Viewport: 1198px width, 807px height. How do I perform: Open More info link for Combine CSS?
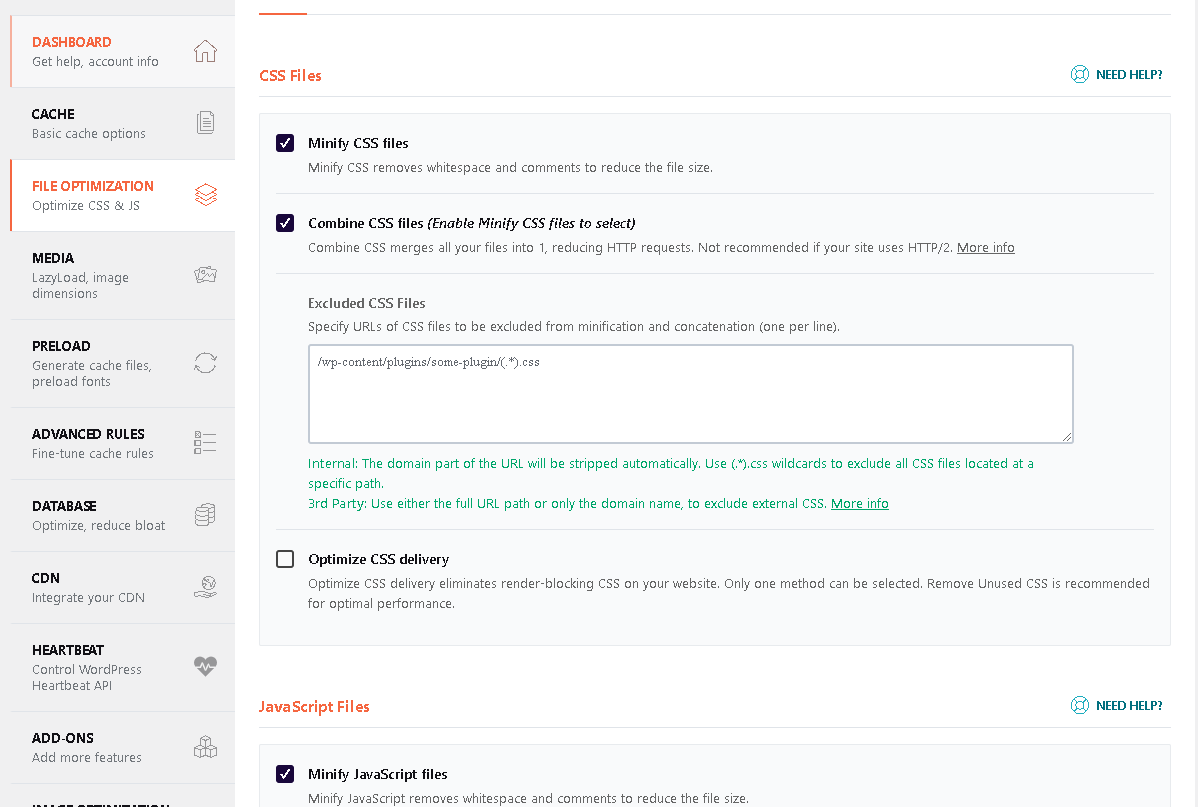coord(985,248)
